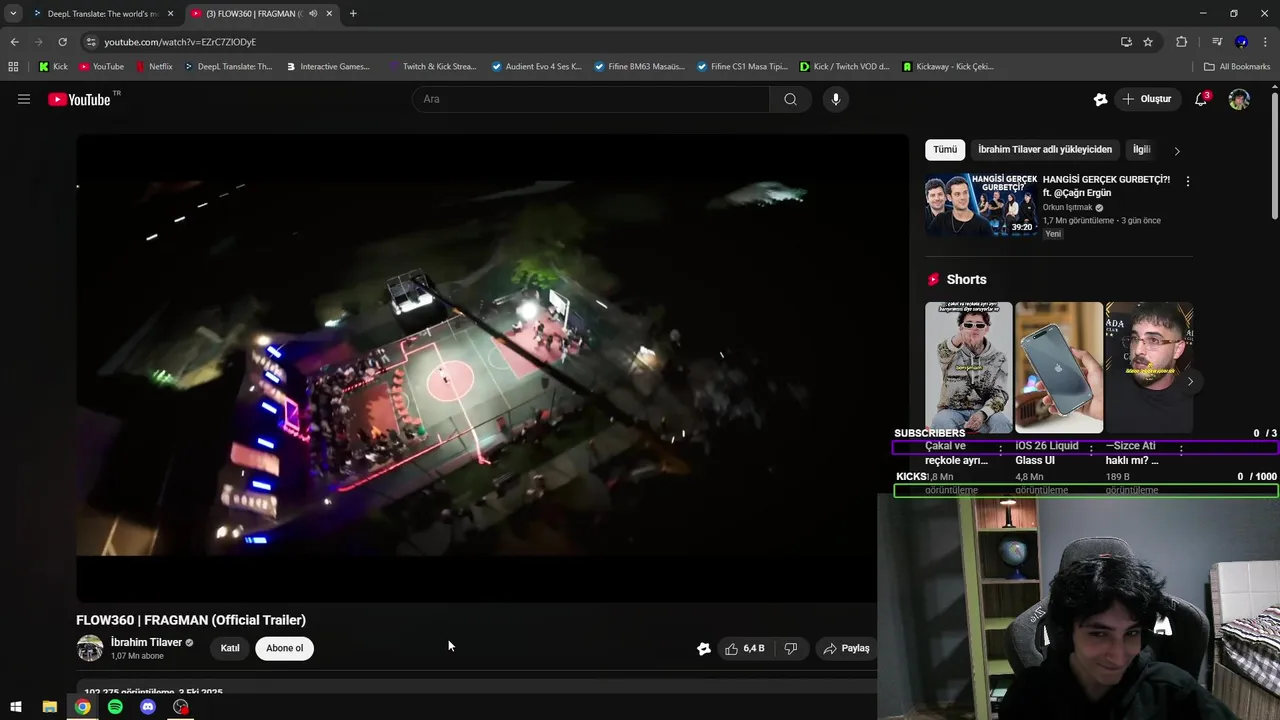
Task: Open the iOS 26 Liquid Glass Short
Action: point(1058,368)
